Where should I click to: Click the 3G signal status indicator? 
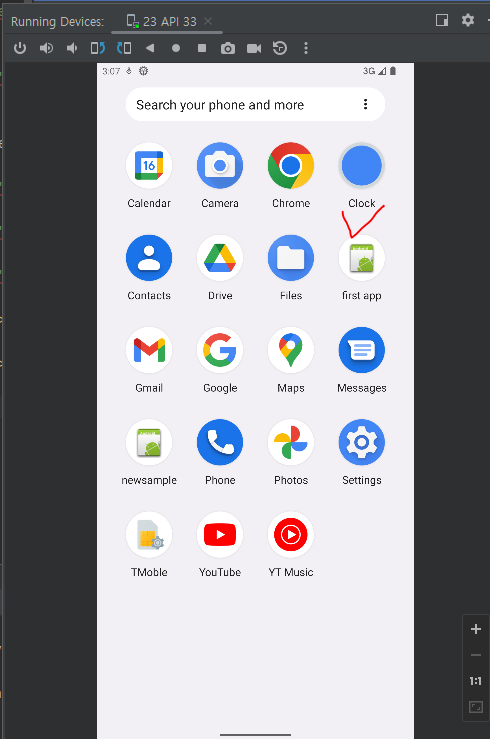point(374,71)
